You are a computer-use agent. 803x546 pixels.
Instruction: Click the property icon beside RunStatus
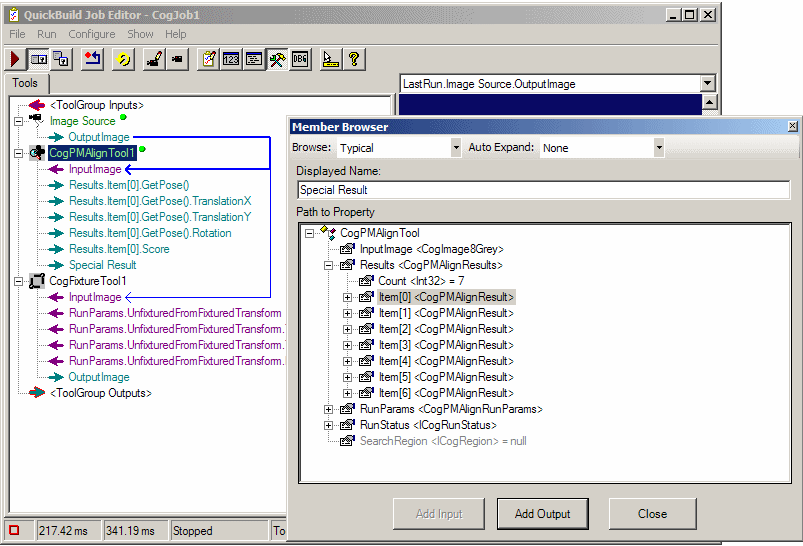[x=347, y=425]
